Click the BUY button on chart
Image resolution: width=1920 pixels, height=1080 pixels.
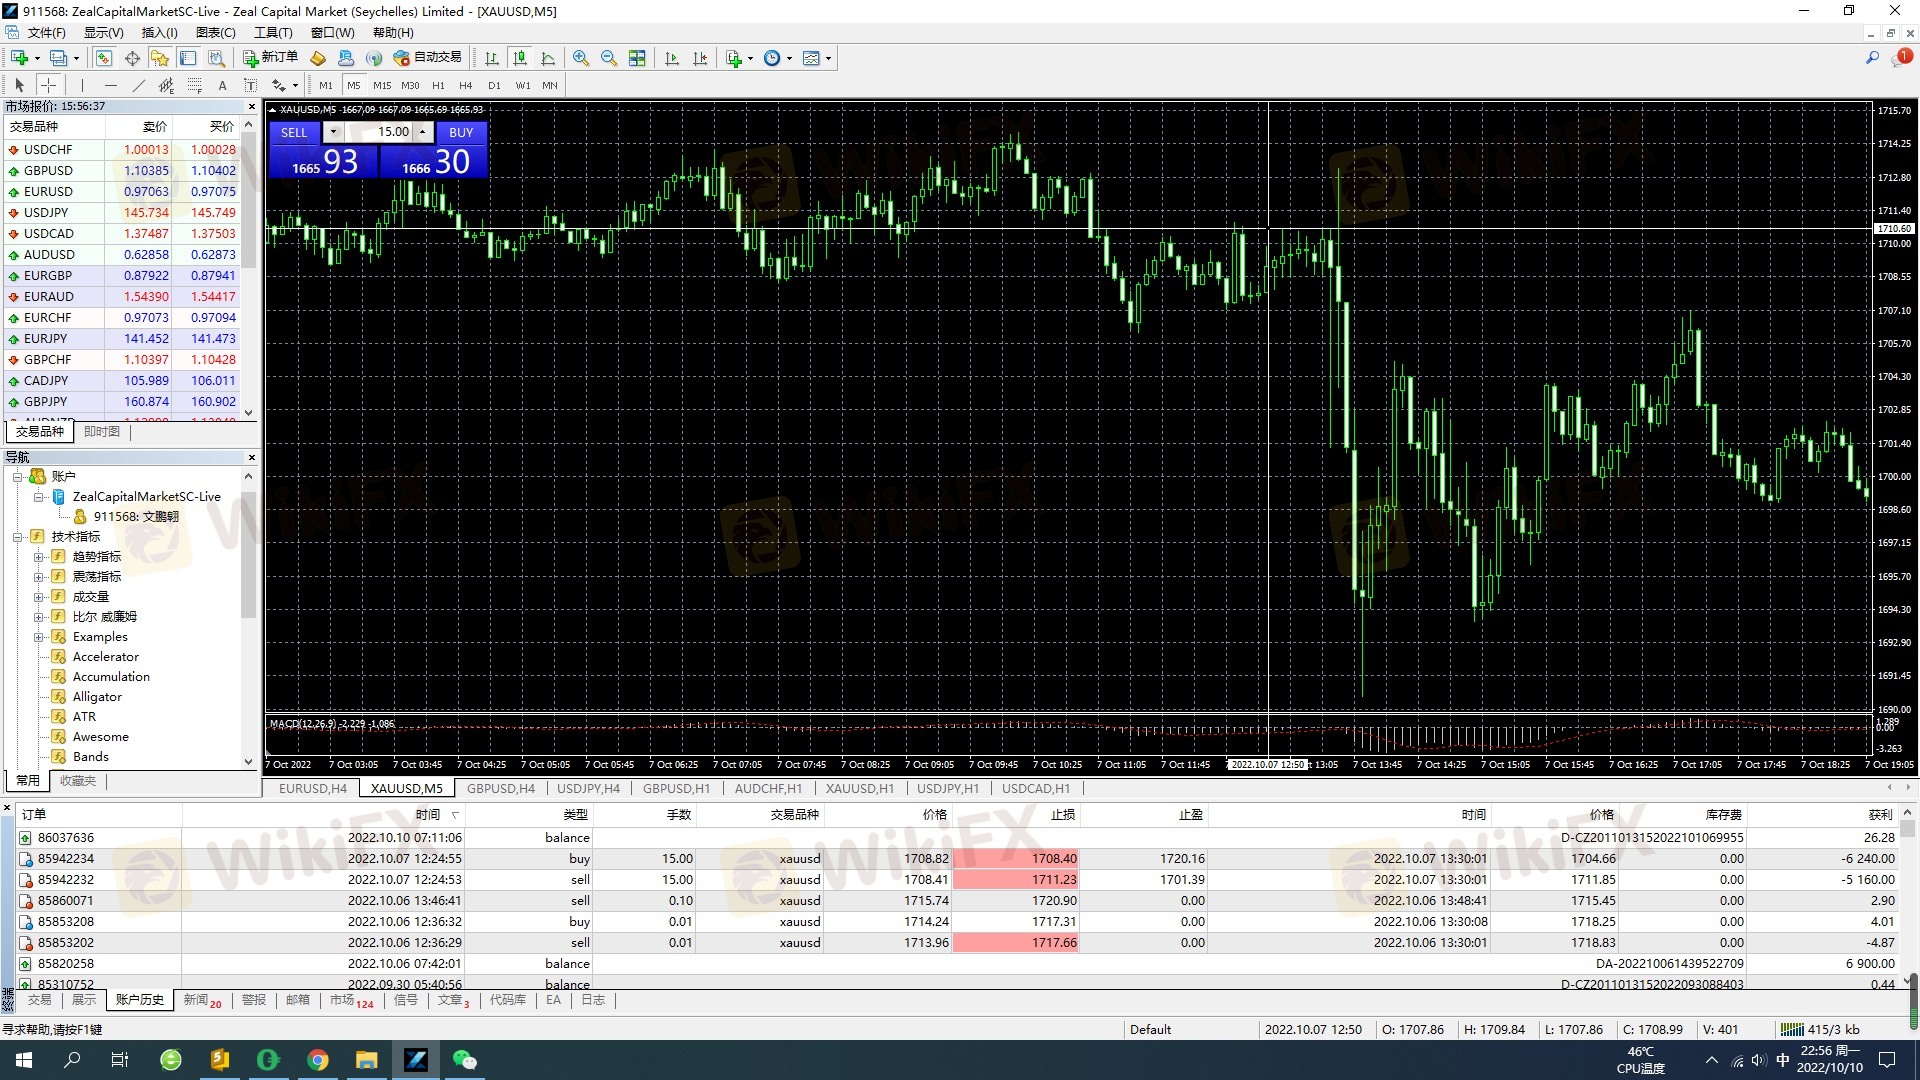(461, 132)
